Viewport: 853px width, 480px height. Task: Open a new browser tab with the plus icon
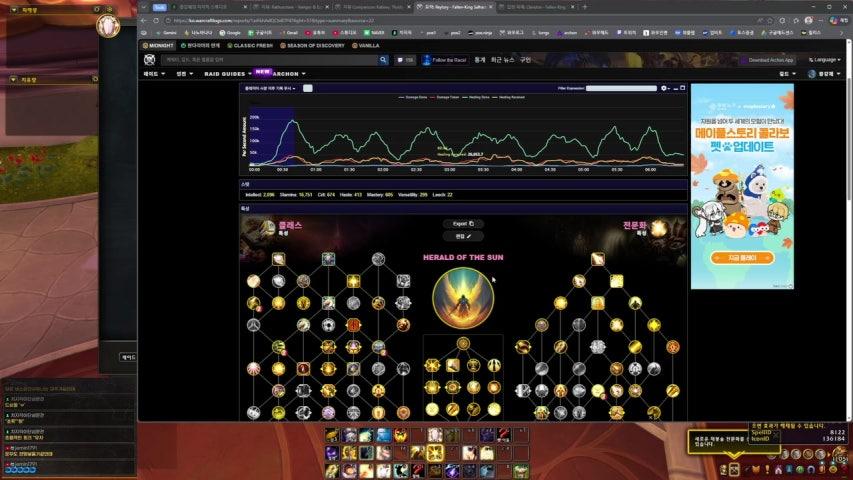tap(585, 7)
